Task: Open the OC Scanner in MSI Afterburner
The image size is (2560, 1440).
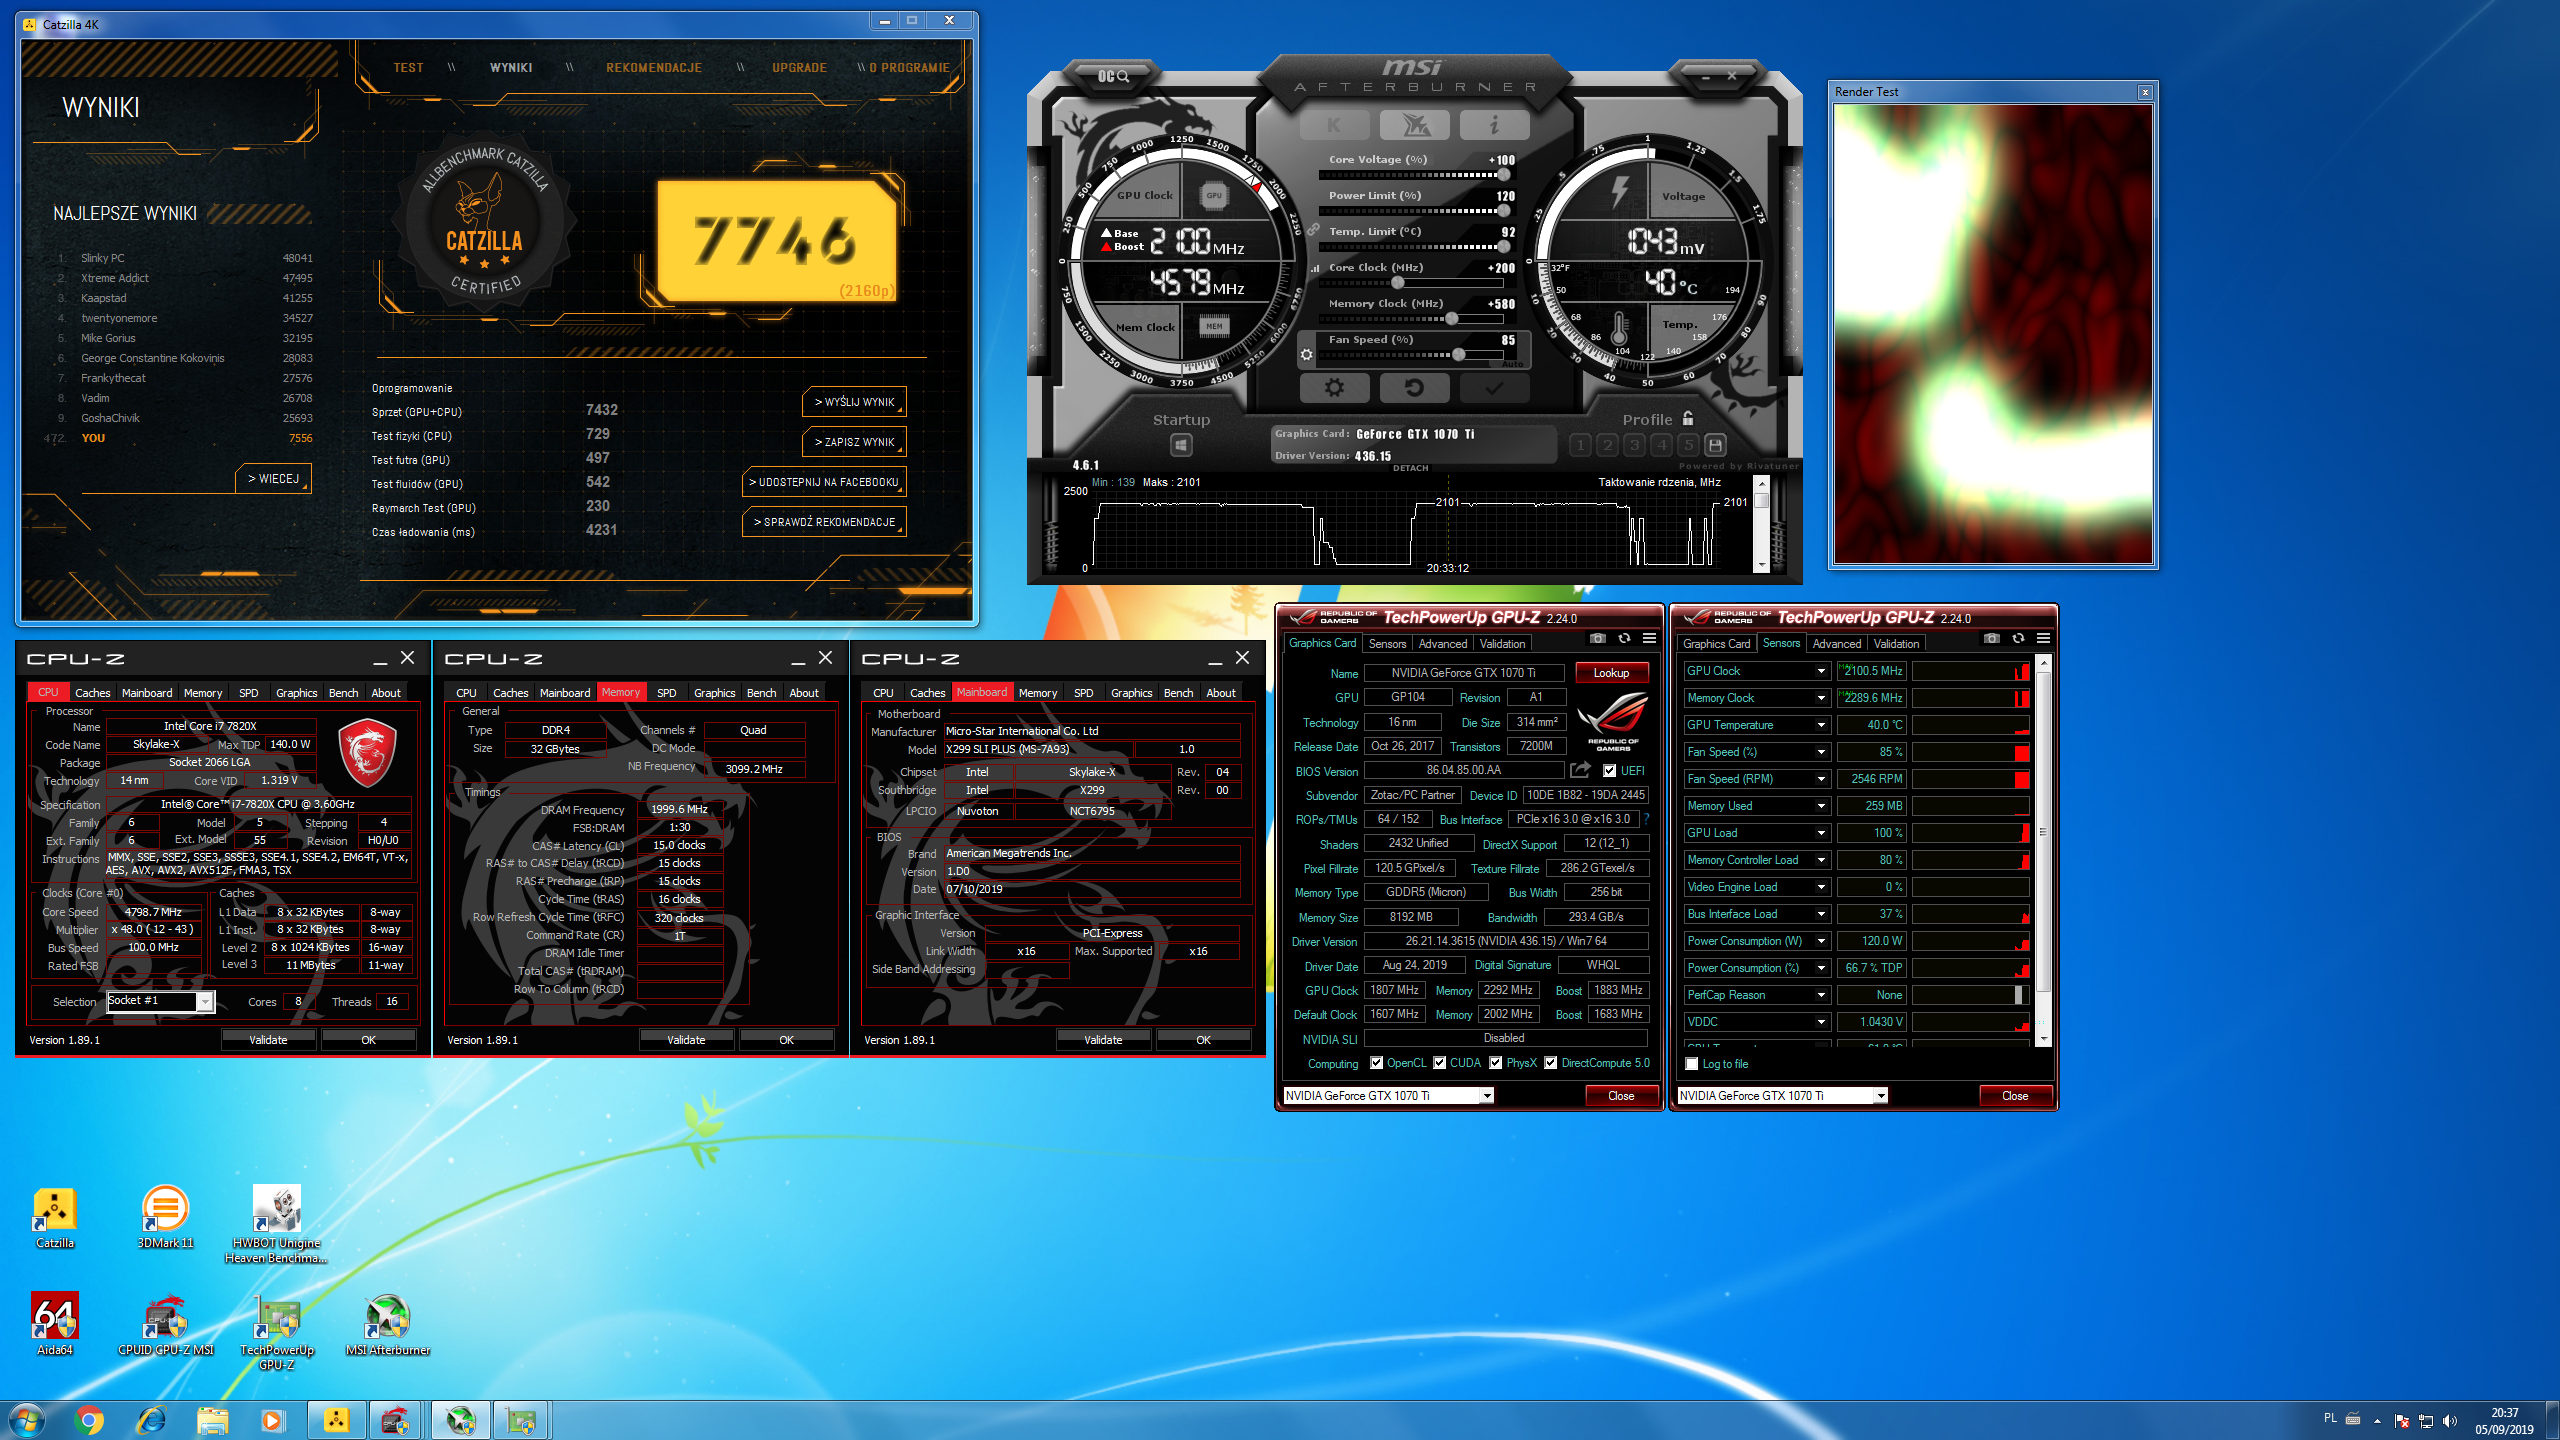Action: (1113, 76)
